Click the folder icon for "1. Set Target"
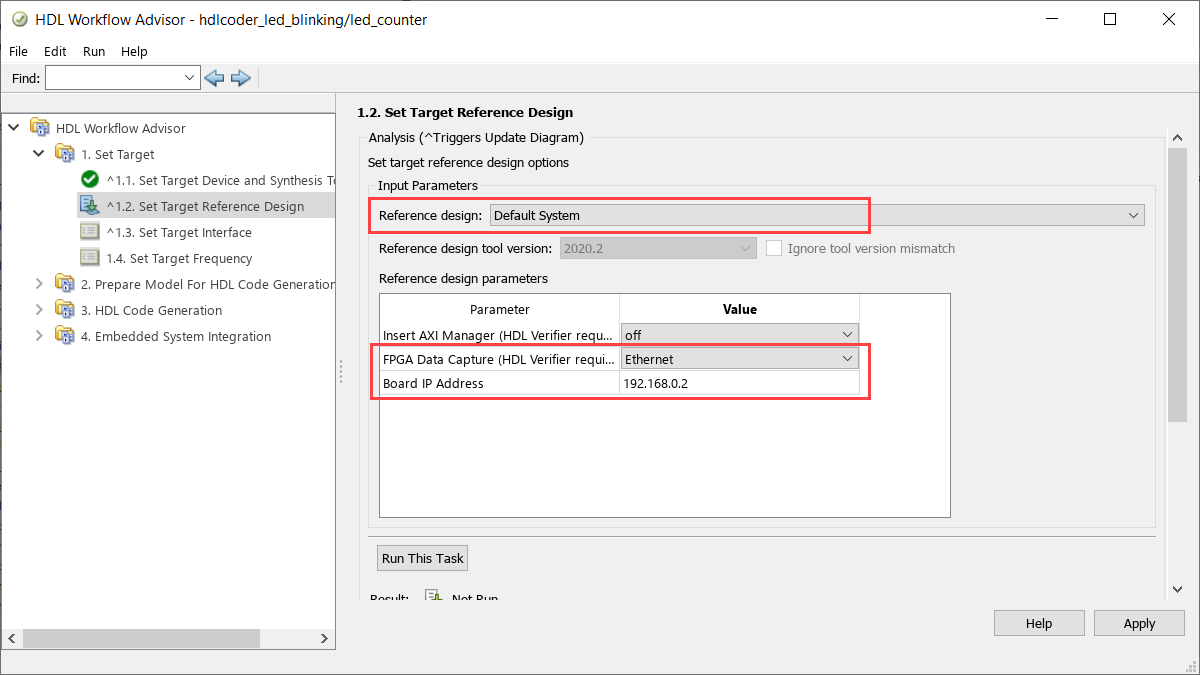Image resolution: width=1200 pixels, height=675 pixels. pyautogui.click(x=64, y=154)
